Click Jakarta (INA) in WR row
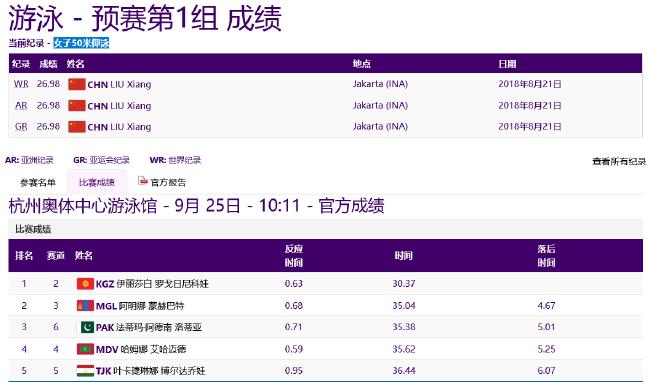This screenshot has width=650, height=382. [380, 84]
